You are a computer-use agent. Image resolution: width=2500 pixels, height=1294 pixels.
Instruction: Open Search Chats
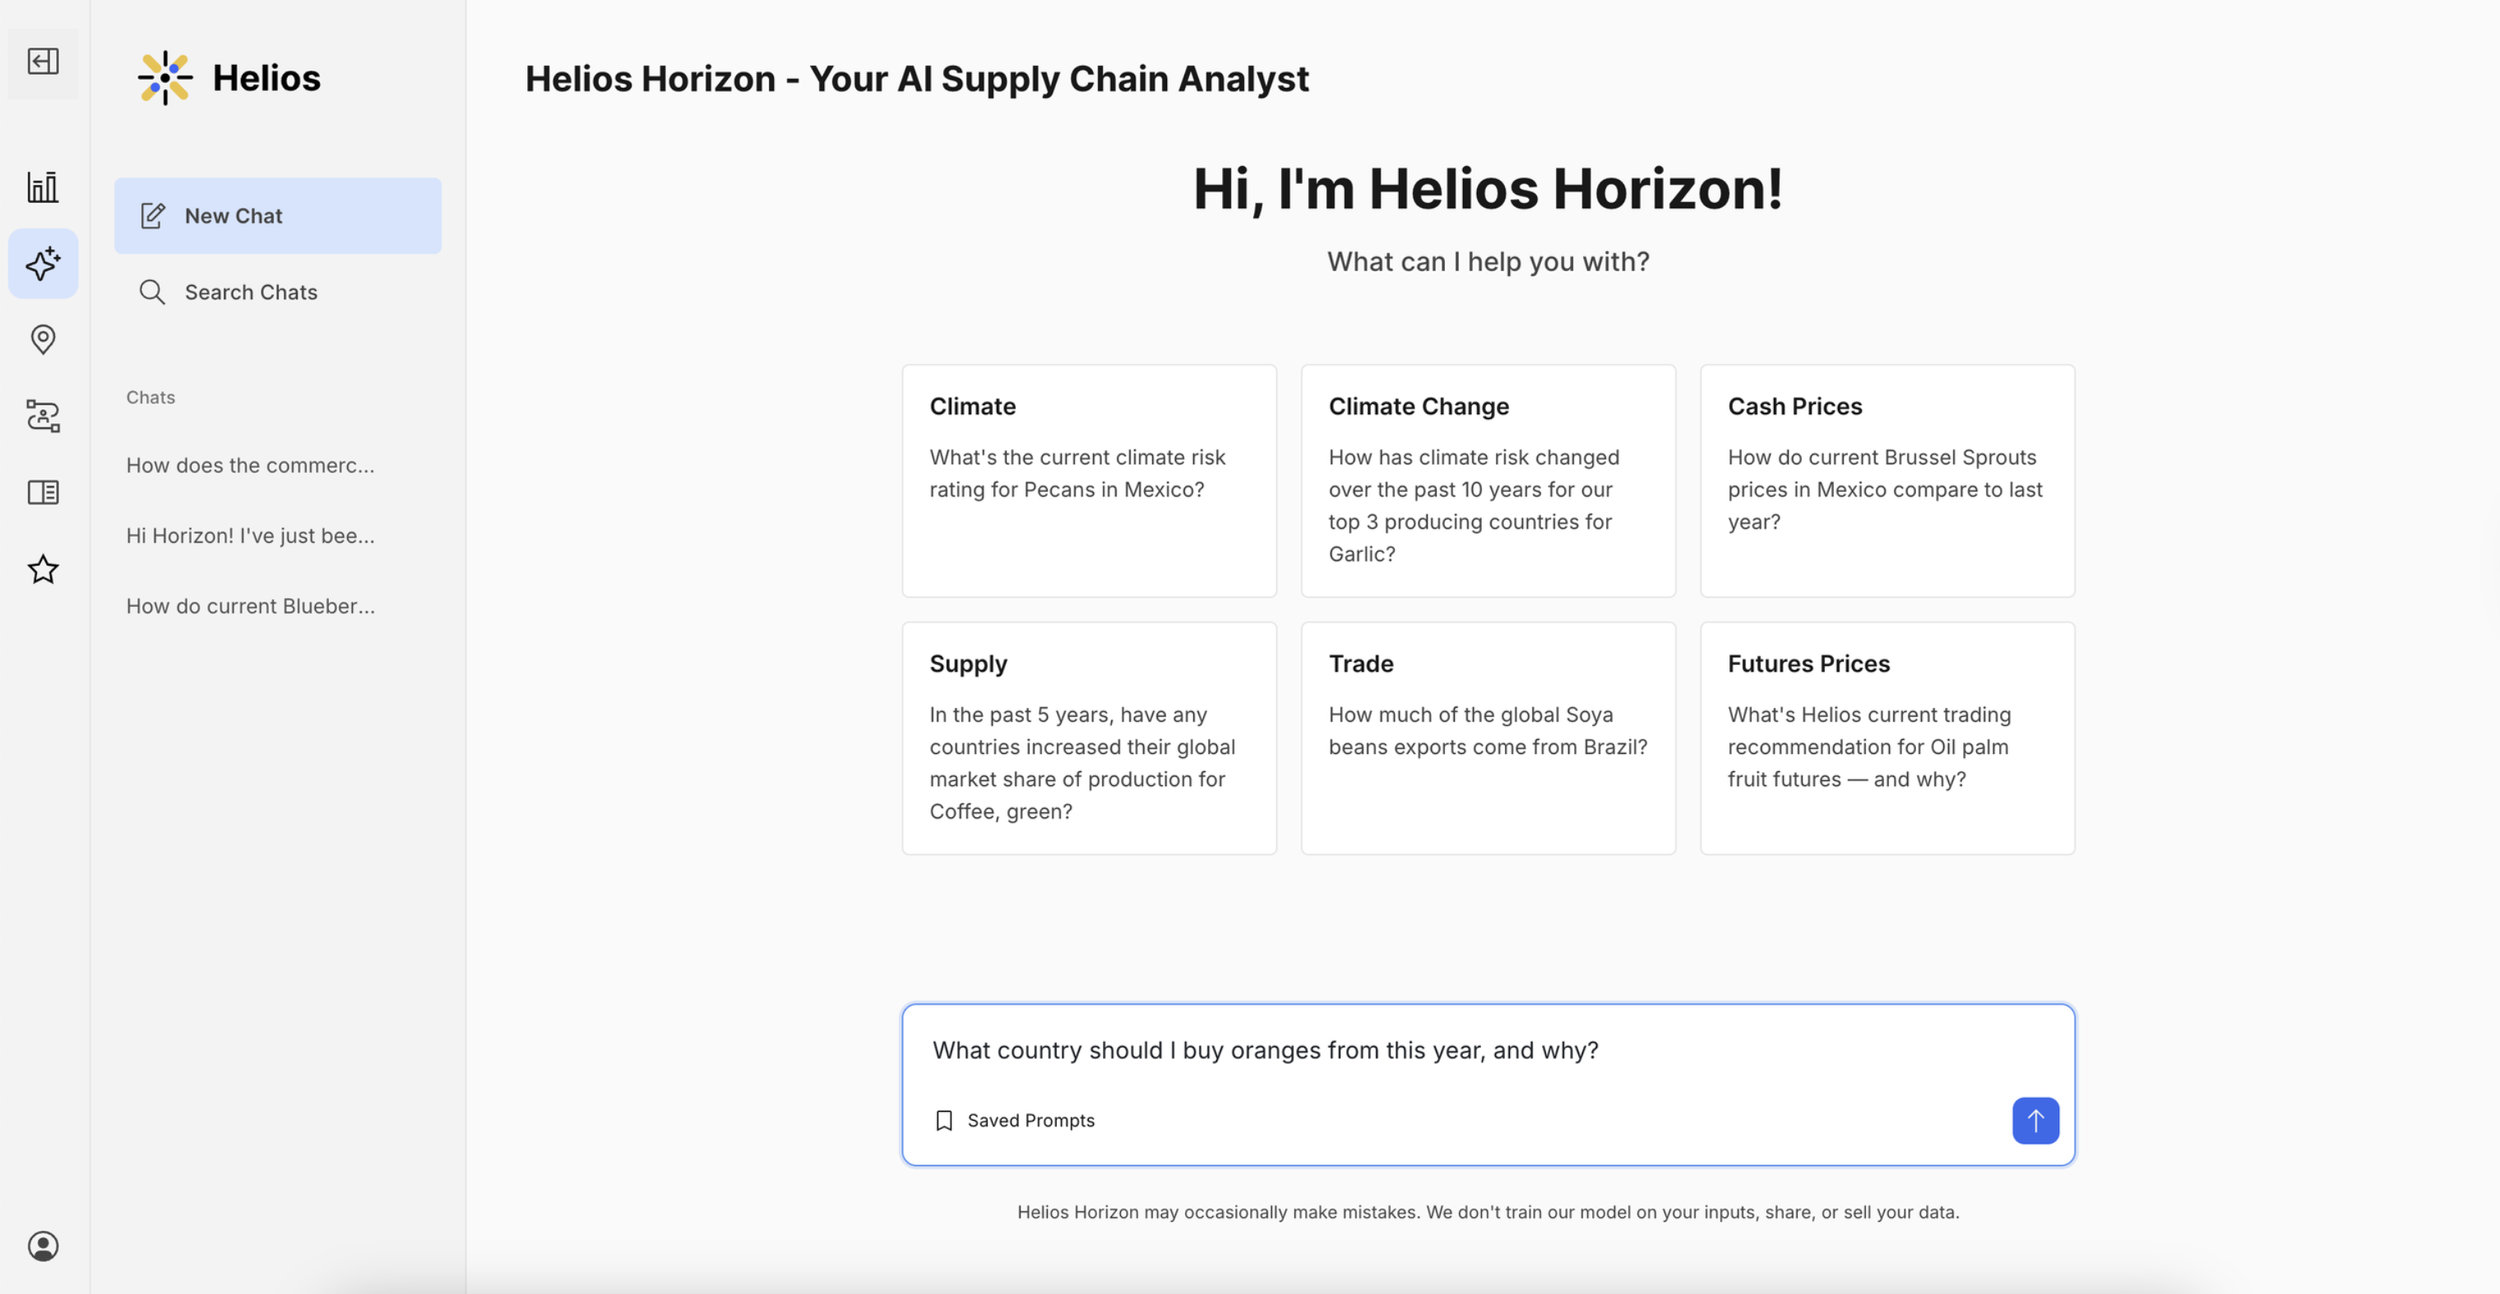(278, 292)
